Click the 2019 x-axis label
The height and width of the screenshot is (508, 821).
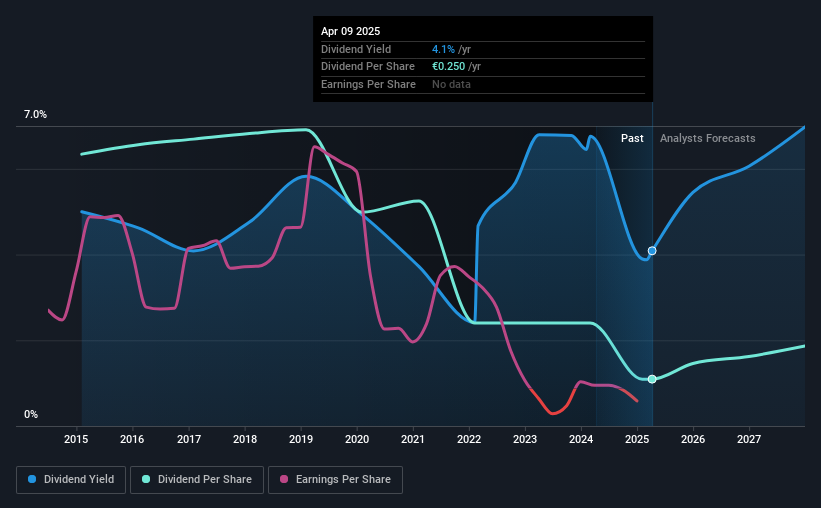pyautogui.click(x=301, y=439)
